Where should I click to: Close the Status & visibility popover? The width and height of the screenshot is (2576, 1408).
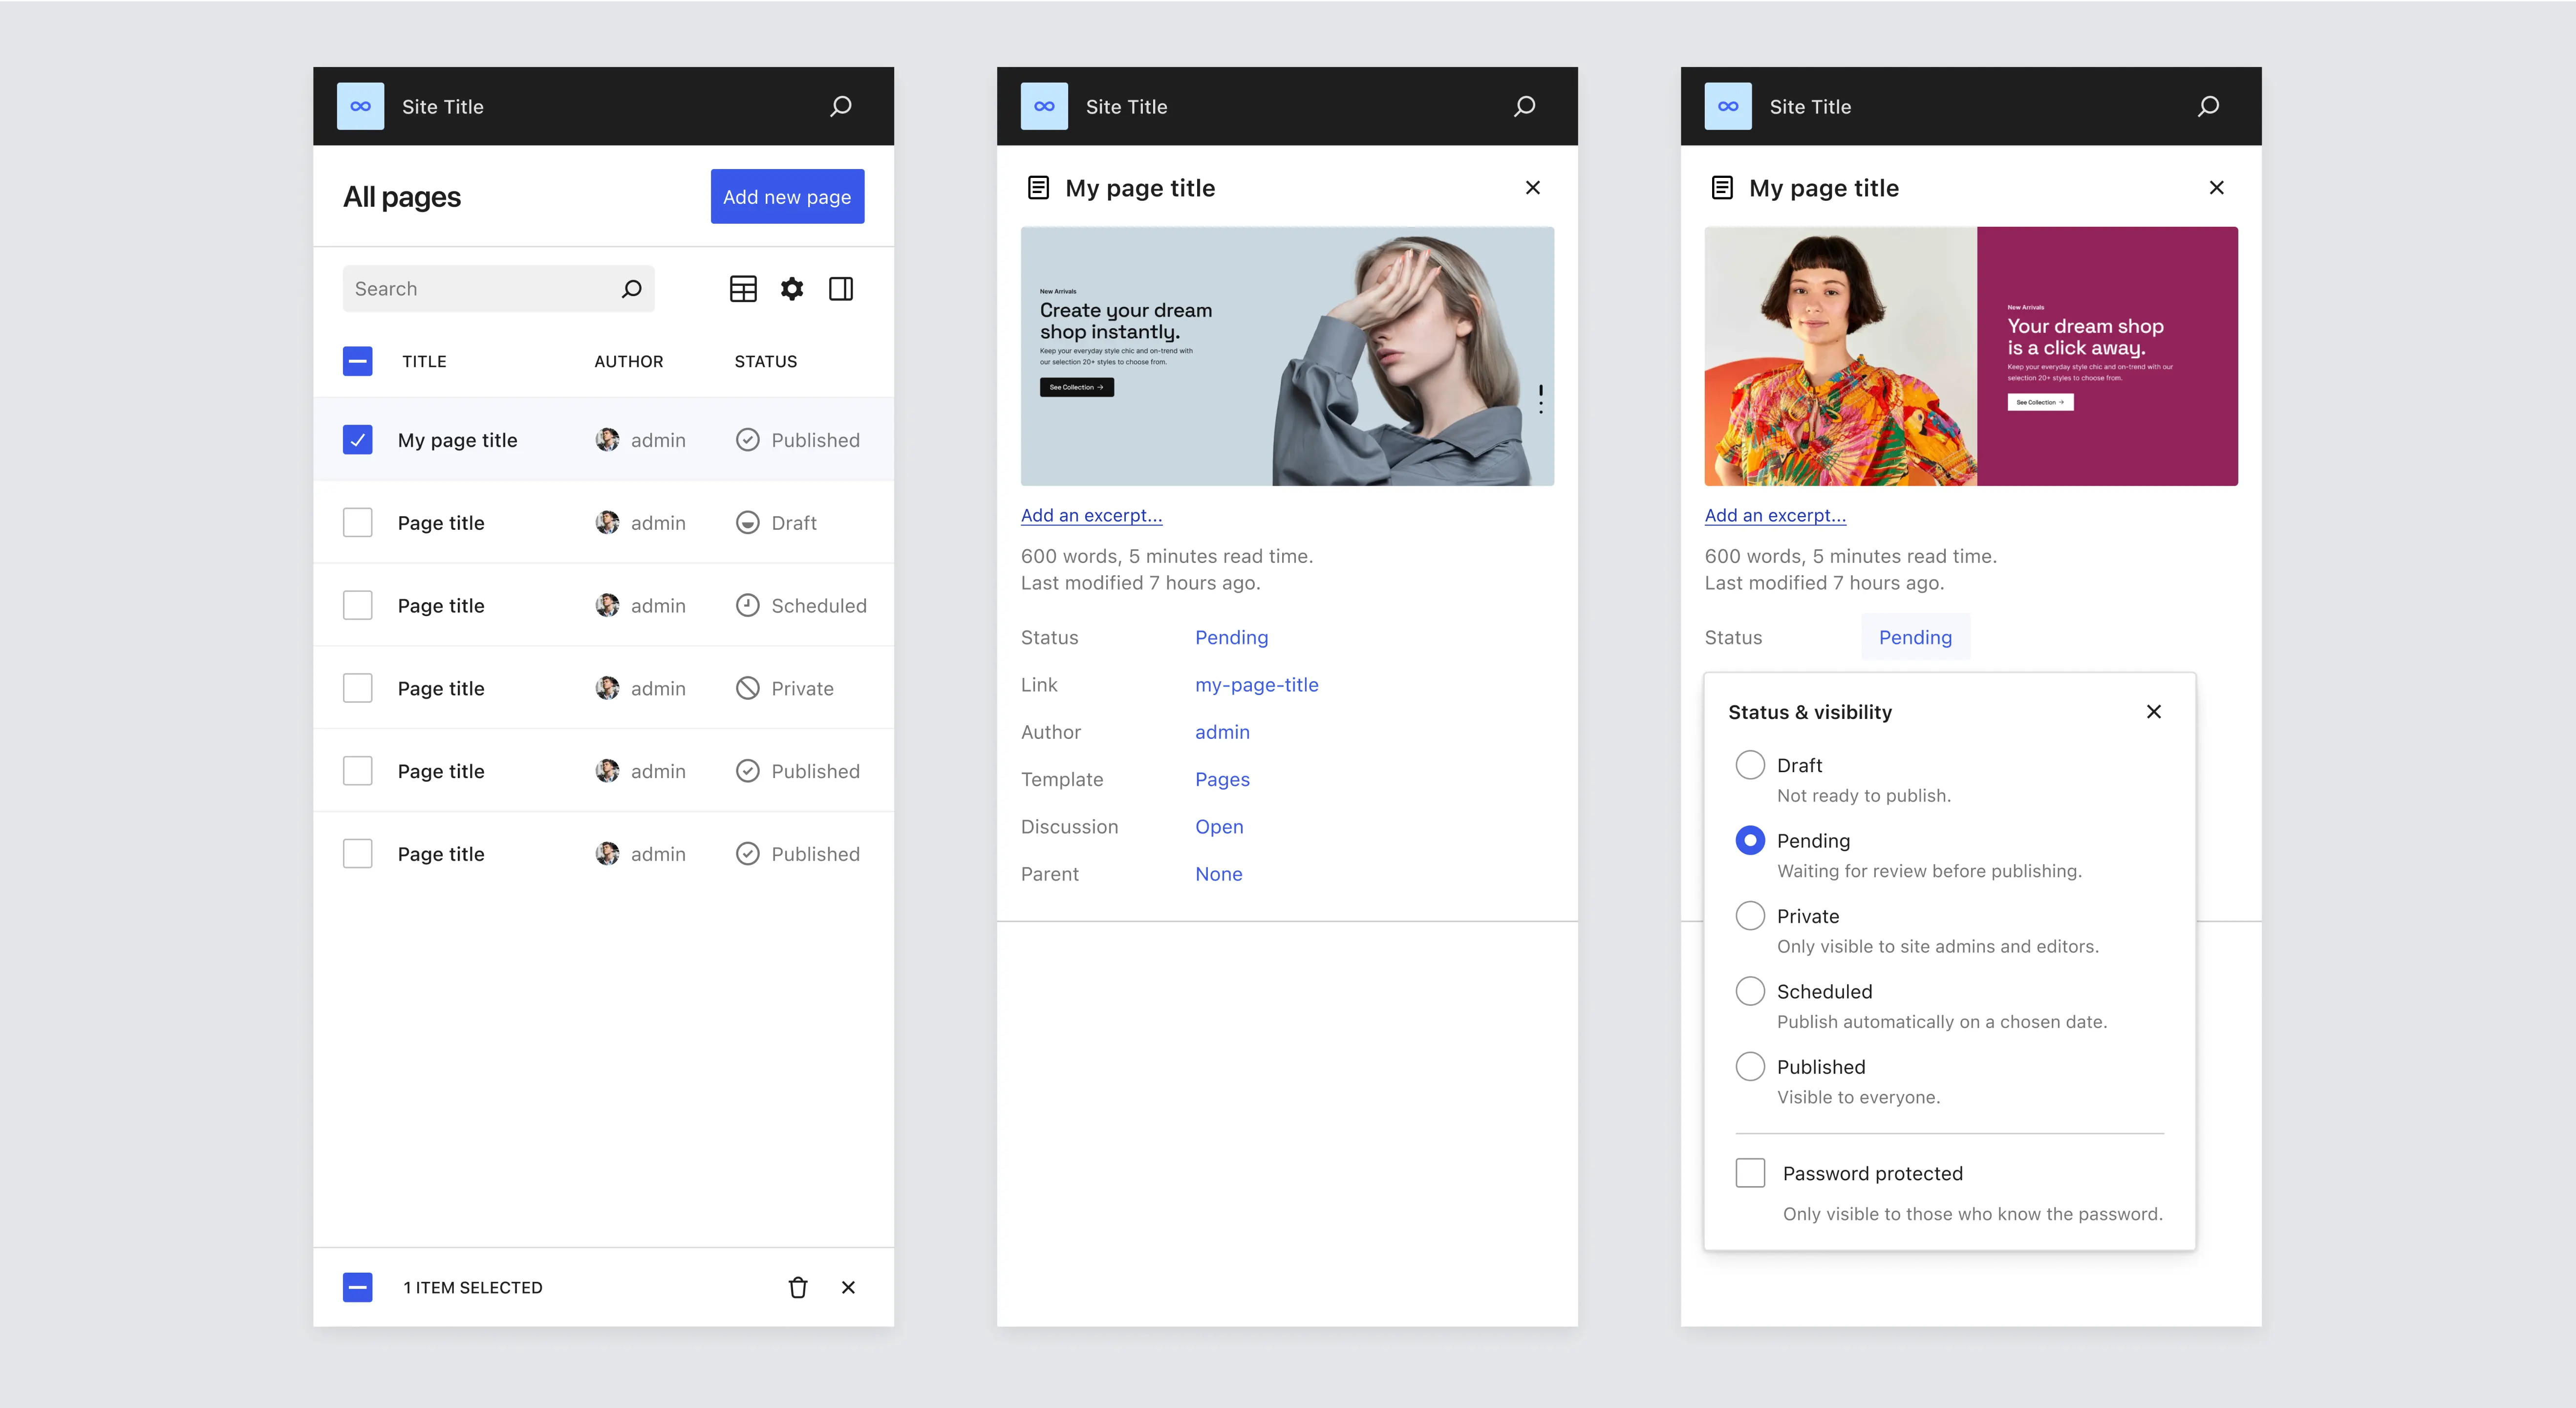(x=2154, y=712)
